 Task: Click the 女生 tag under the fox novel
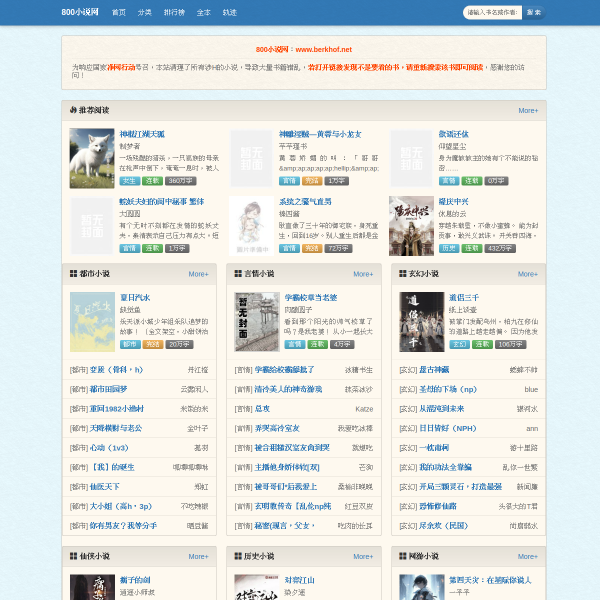click(x=129, y=181)
